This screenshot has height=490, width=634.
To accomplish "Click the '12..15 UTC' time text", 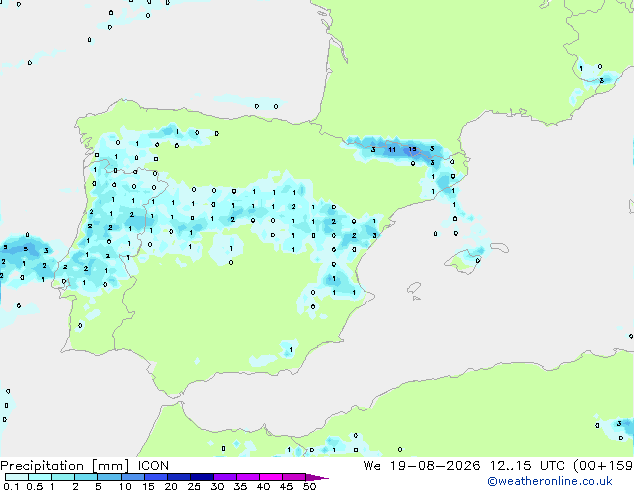I will 527,466.
